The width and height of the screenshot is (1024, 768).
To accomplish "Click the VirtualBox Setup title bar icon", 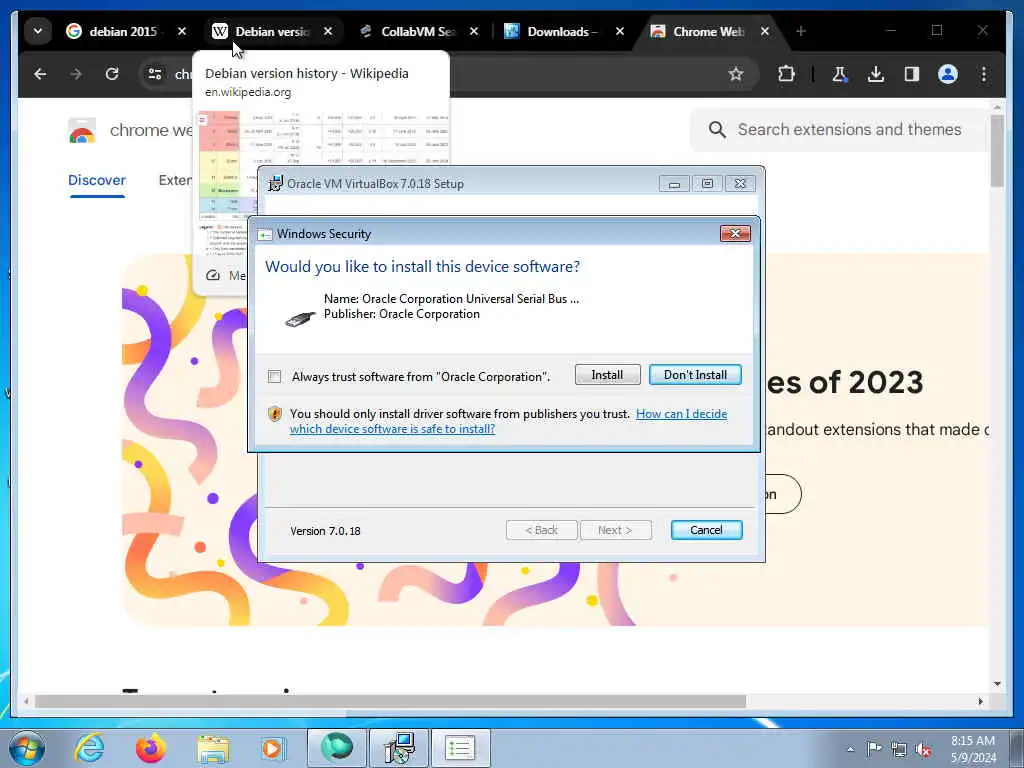I will [276, 184].
